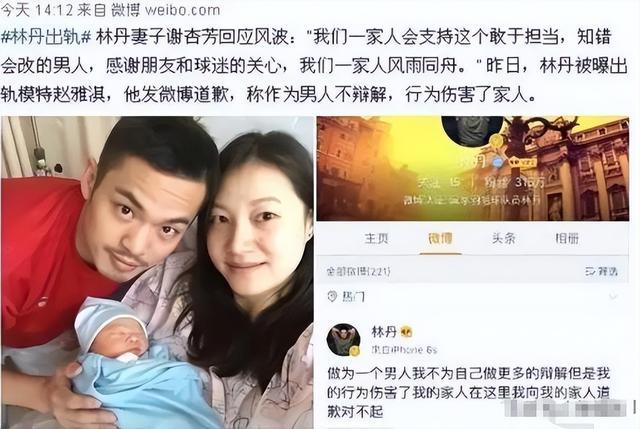Image resolution: width=640 pixels, height=429 pixels.
Task: Select the 微博 tab
Action: [x=440, y=238]
